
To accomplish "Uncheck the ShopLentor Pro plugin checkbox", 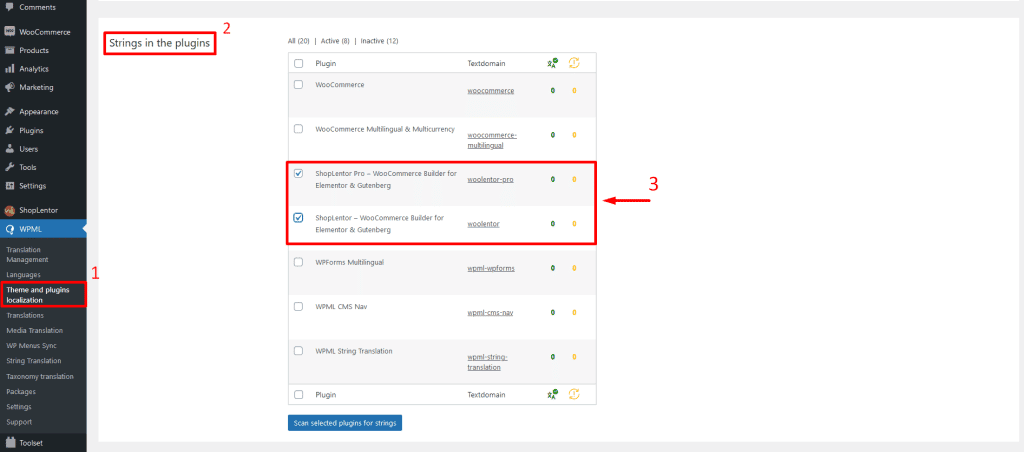I will tap(298, 173).
